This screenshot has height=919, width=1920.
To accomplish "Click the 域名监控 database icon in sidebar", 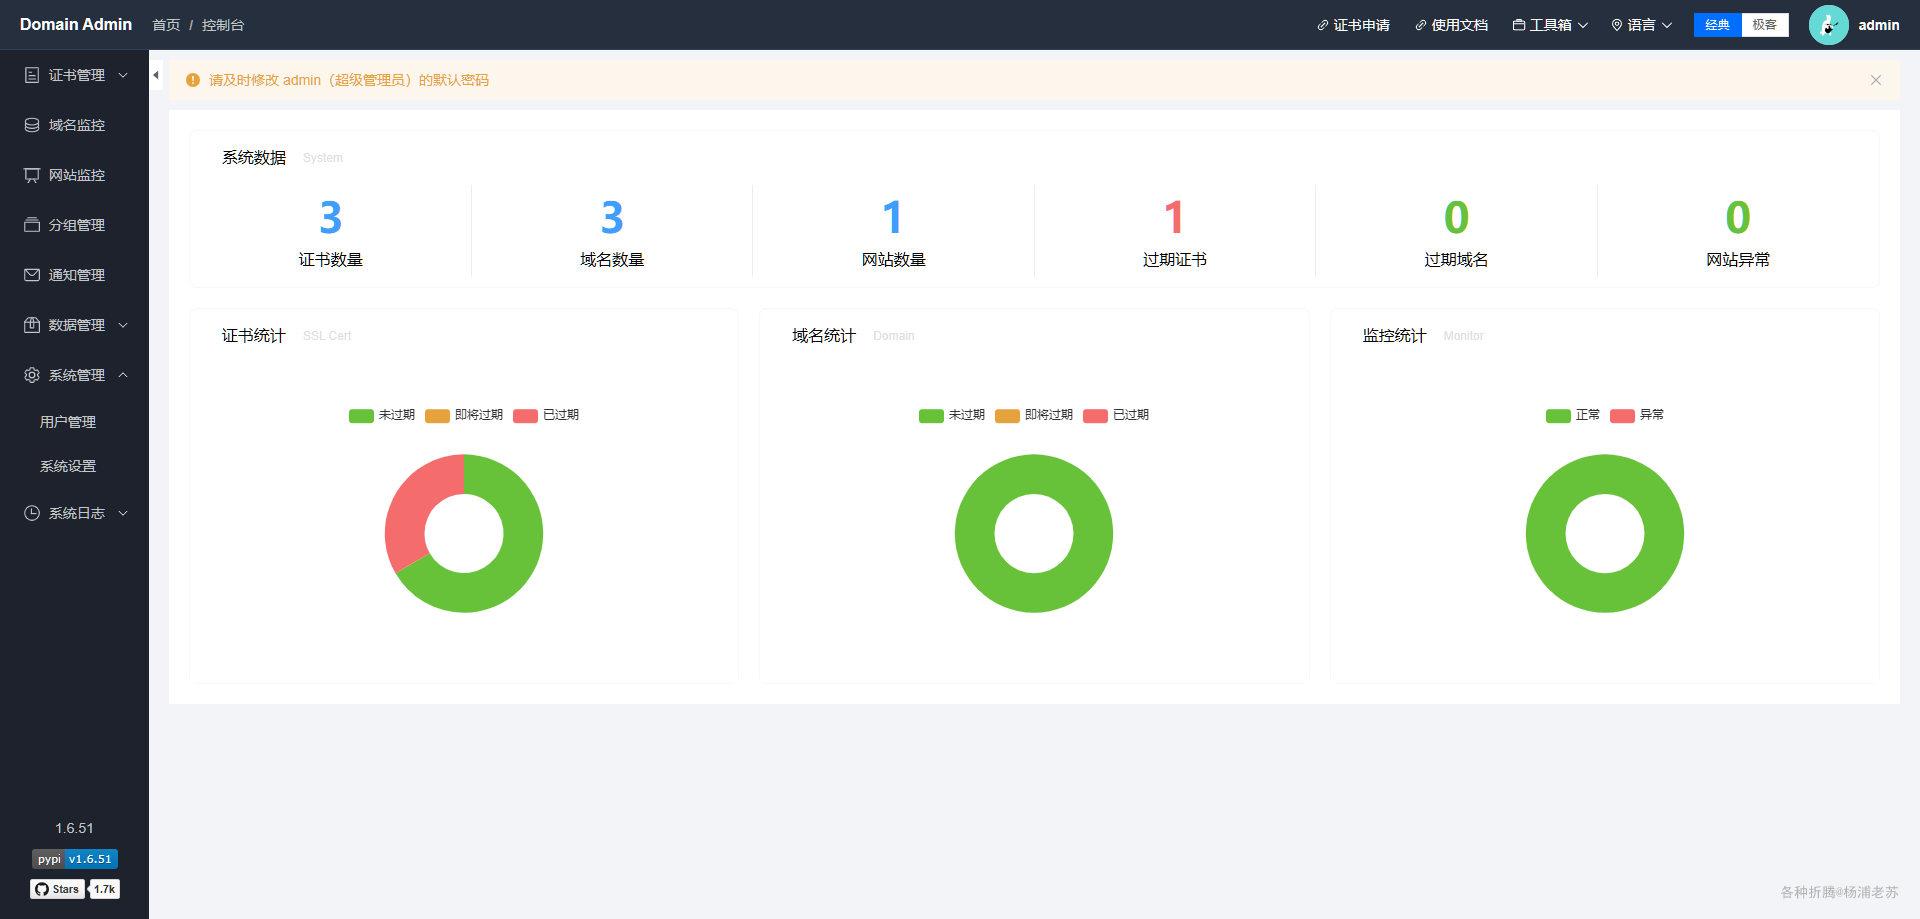I will point(32,125).
